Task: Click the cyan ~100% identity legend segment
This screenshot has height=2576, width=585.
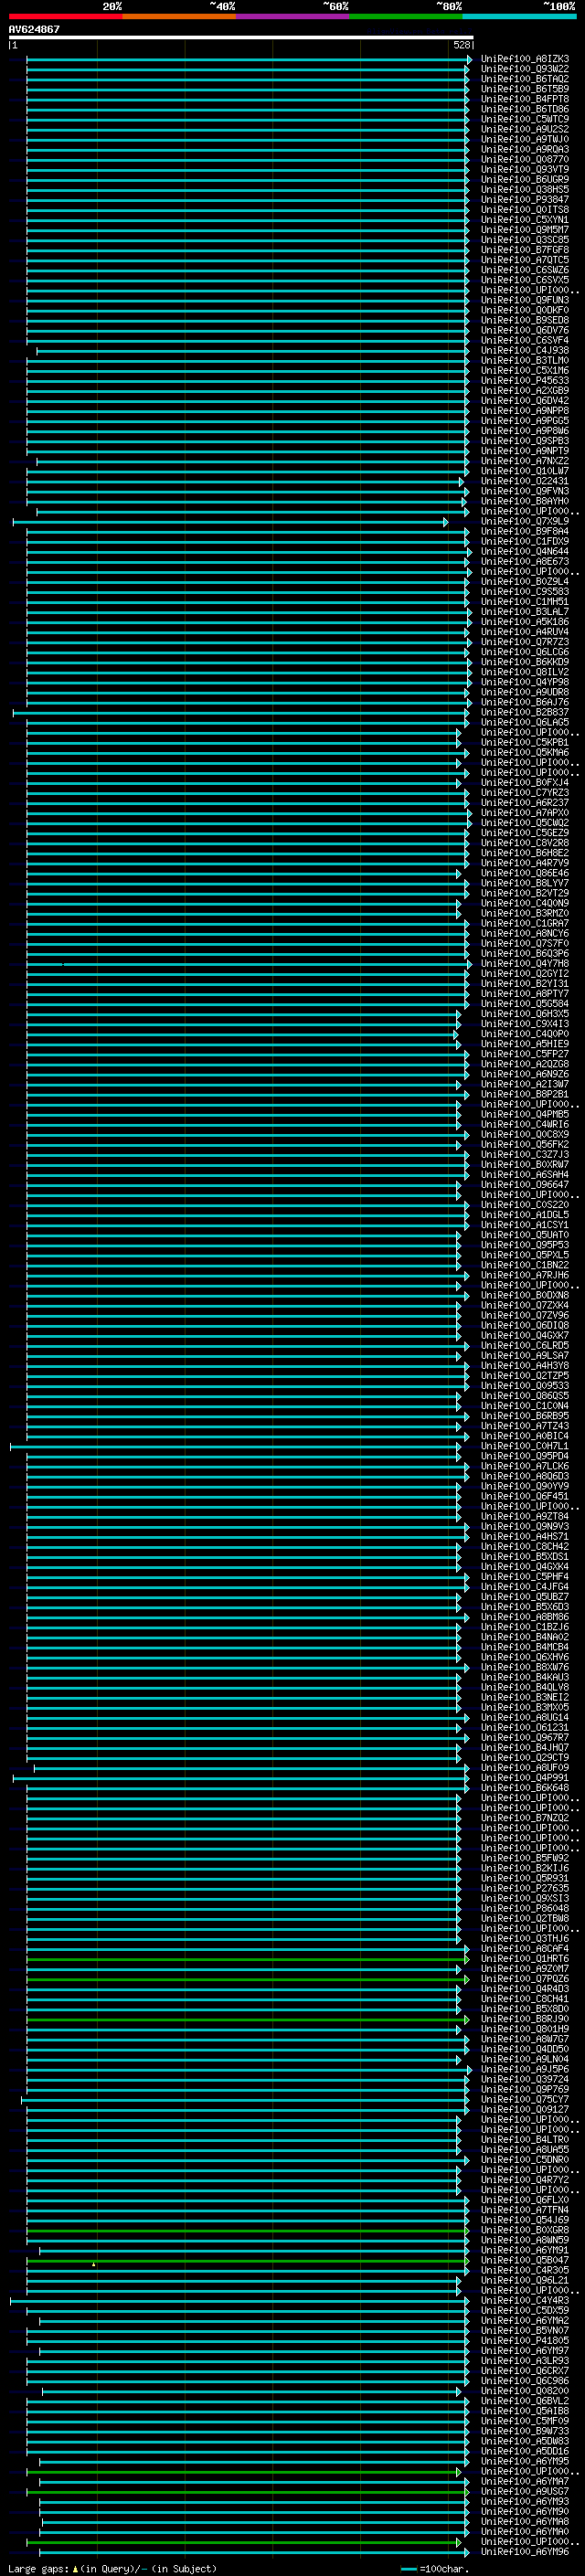Action: pos(519,16)
